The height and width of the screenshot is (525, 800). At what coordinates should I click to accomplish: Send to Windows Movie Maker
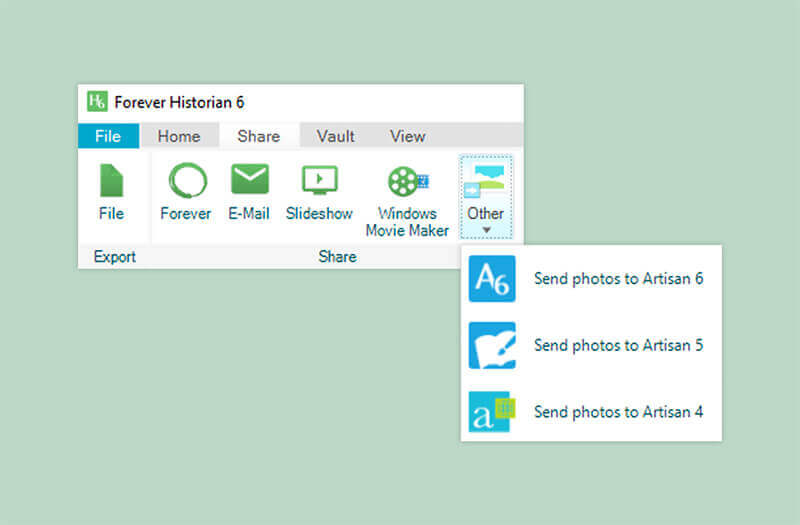[x=407, y=202]
